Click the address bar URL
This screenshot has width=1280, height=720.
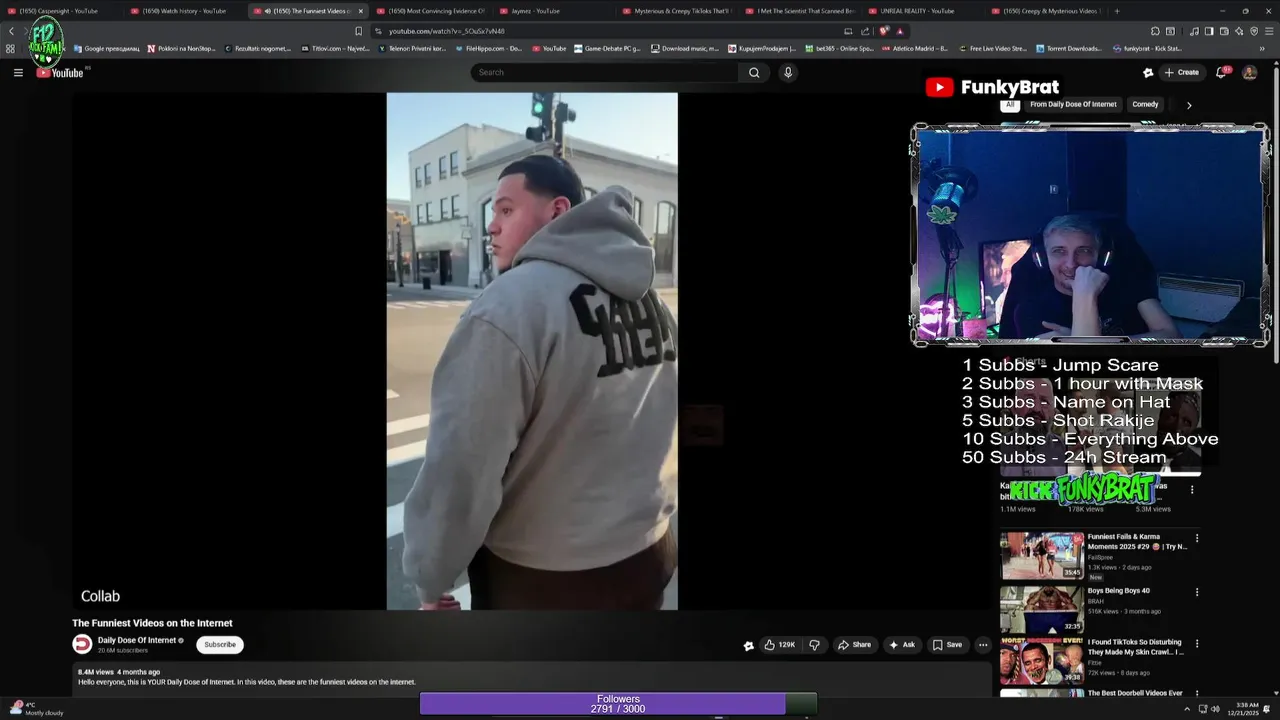(x=448, y=31)
